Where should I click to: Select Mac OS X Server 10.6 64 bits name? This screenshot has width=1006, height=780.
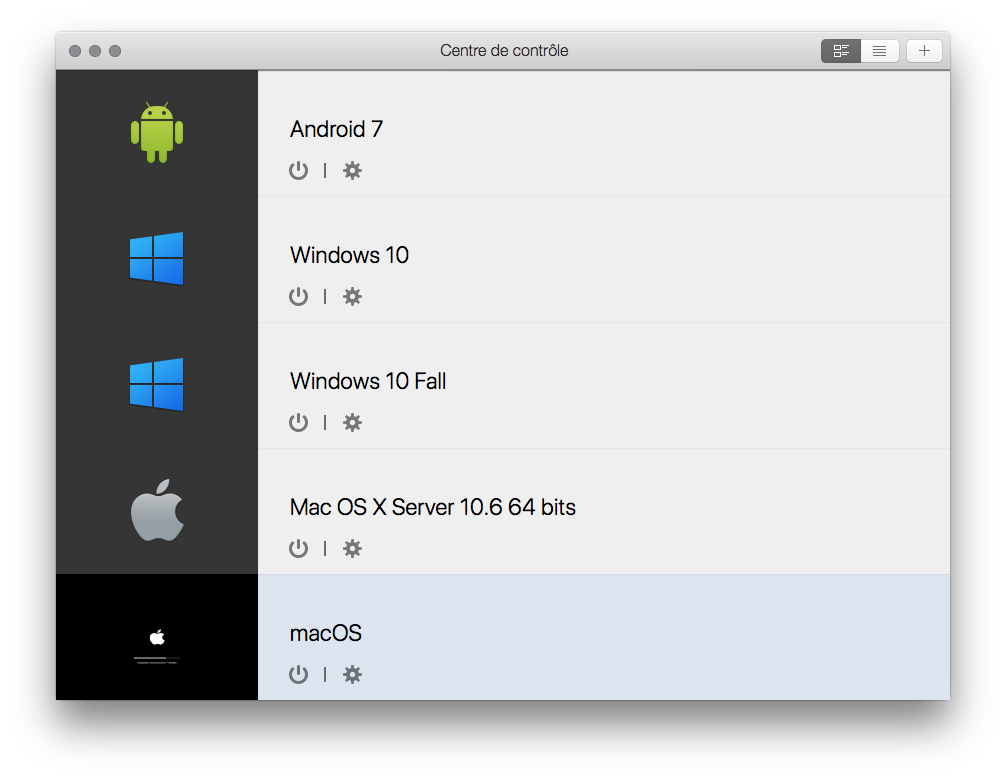tap(432, 507)
